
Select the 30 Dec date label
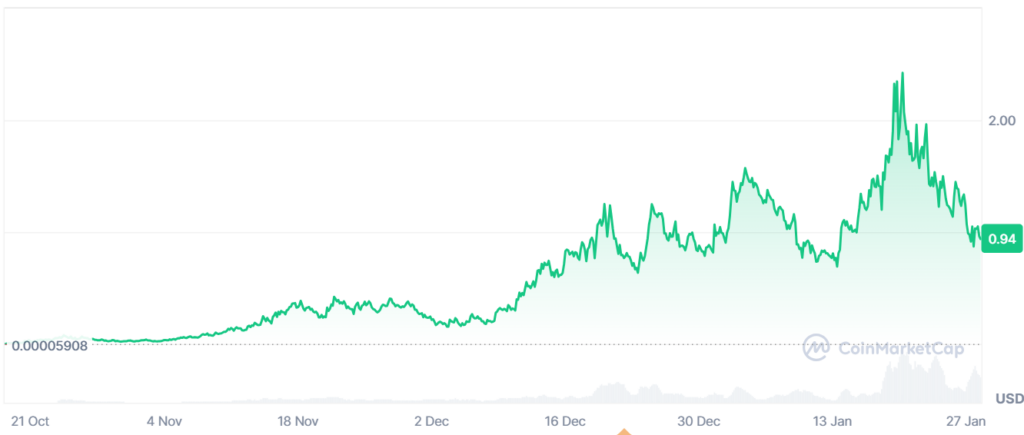[x=700, y=421]
